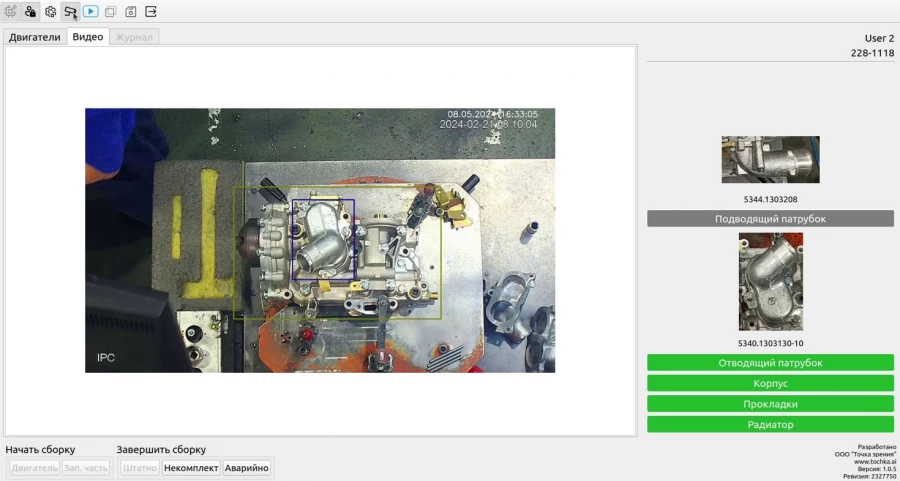This screenshot has height=481, width=900.
Task: Click the chip/processor toolbar icon
Action: coord(10,11)
